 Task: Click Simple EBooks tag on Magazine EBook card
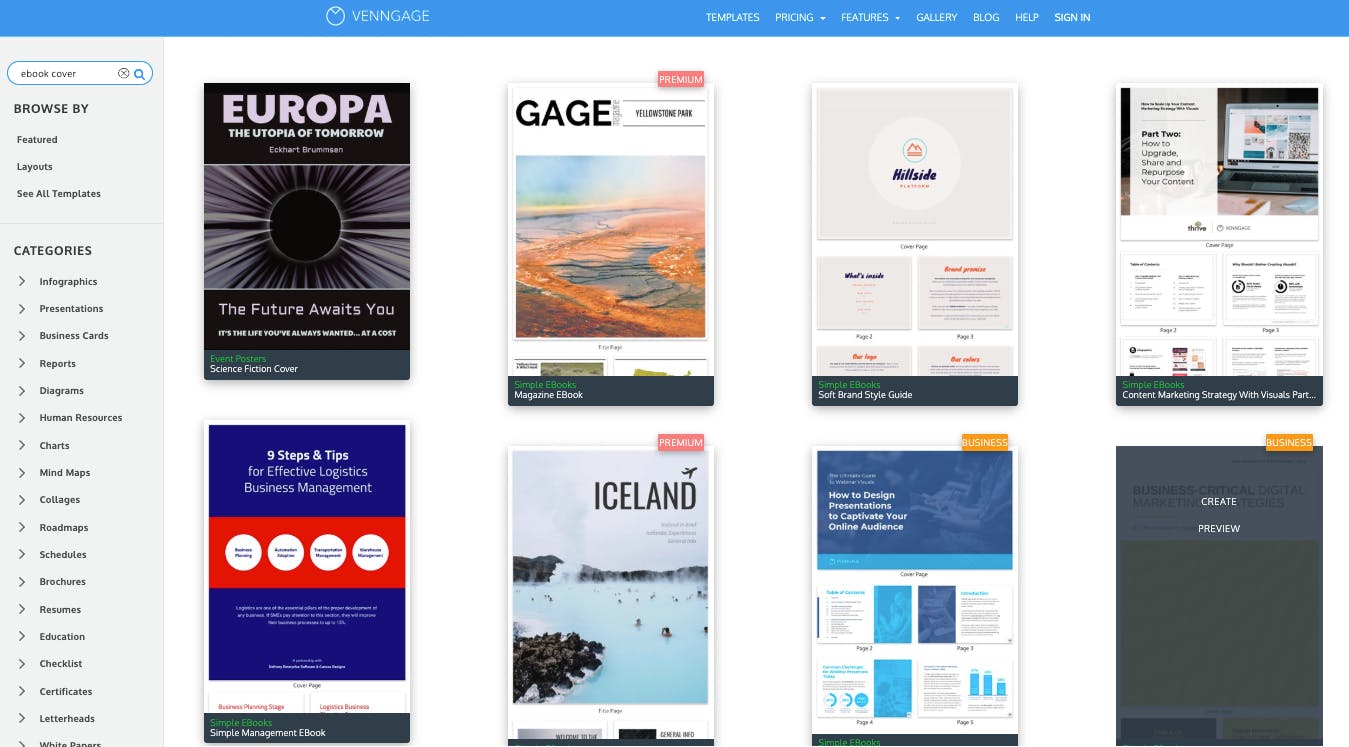545,385
